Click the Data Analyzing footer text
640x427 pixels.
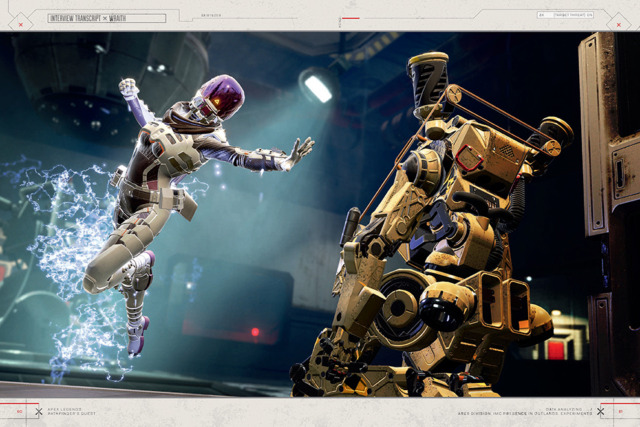[x=525, y=411]
